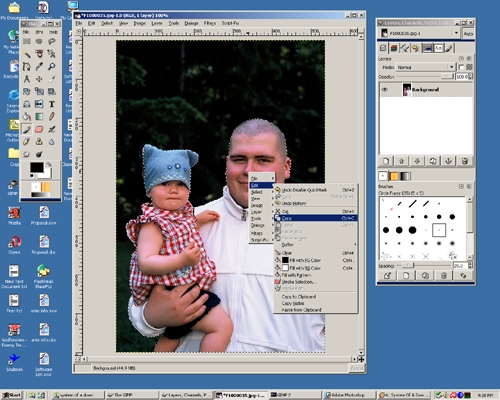This screenshot has height=400, width=500.
Task: Create a new layer in Layers panel
Action: tap(386, 161)
